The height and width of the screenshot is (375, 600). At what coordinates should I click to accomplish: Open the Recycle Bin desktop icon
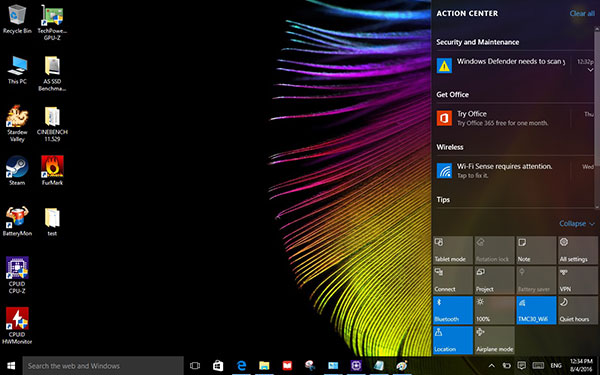17,19
